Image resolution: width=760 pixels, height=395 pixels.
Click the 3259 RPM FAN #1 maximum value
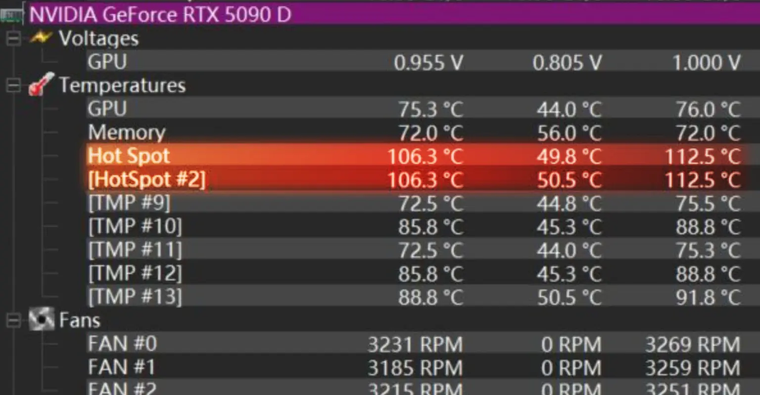pos(693,368)
